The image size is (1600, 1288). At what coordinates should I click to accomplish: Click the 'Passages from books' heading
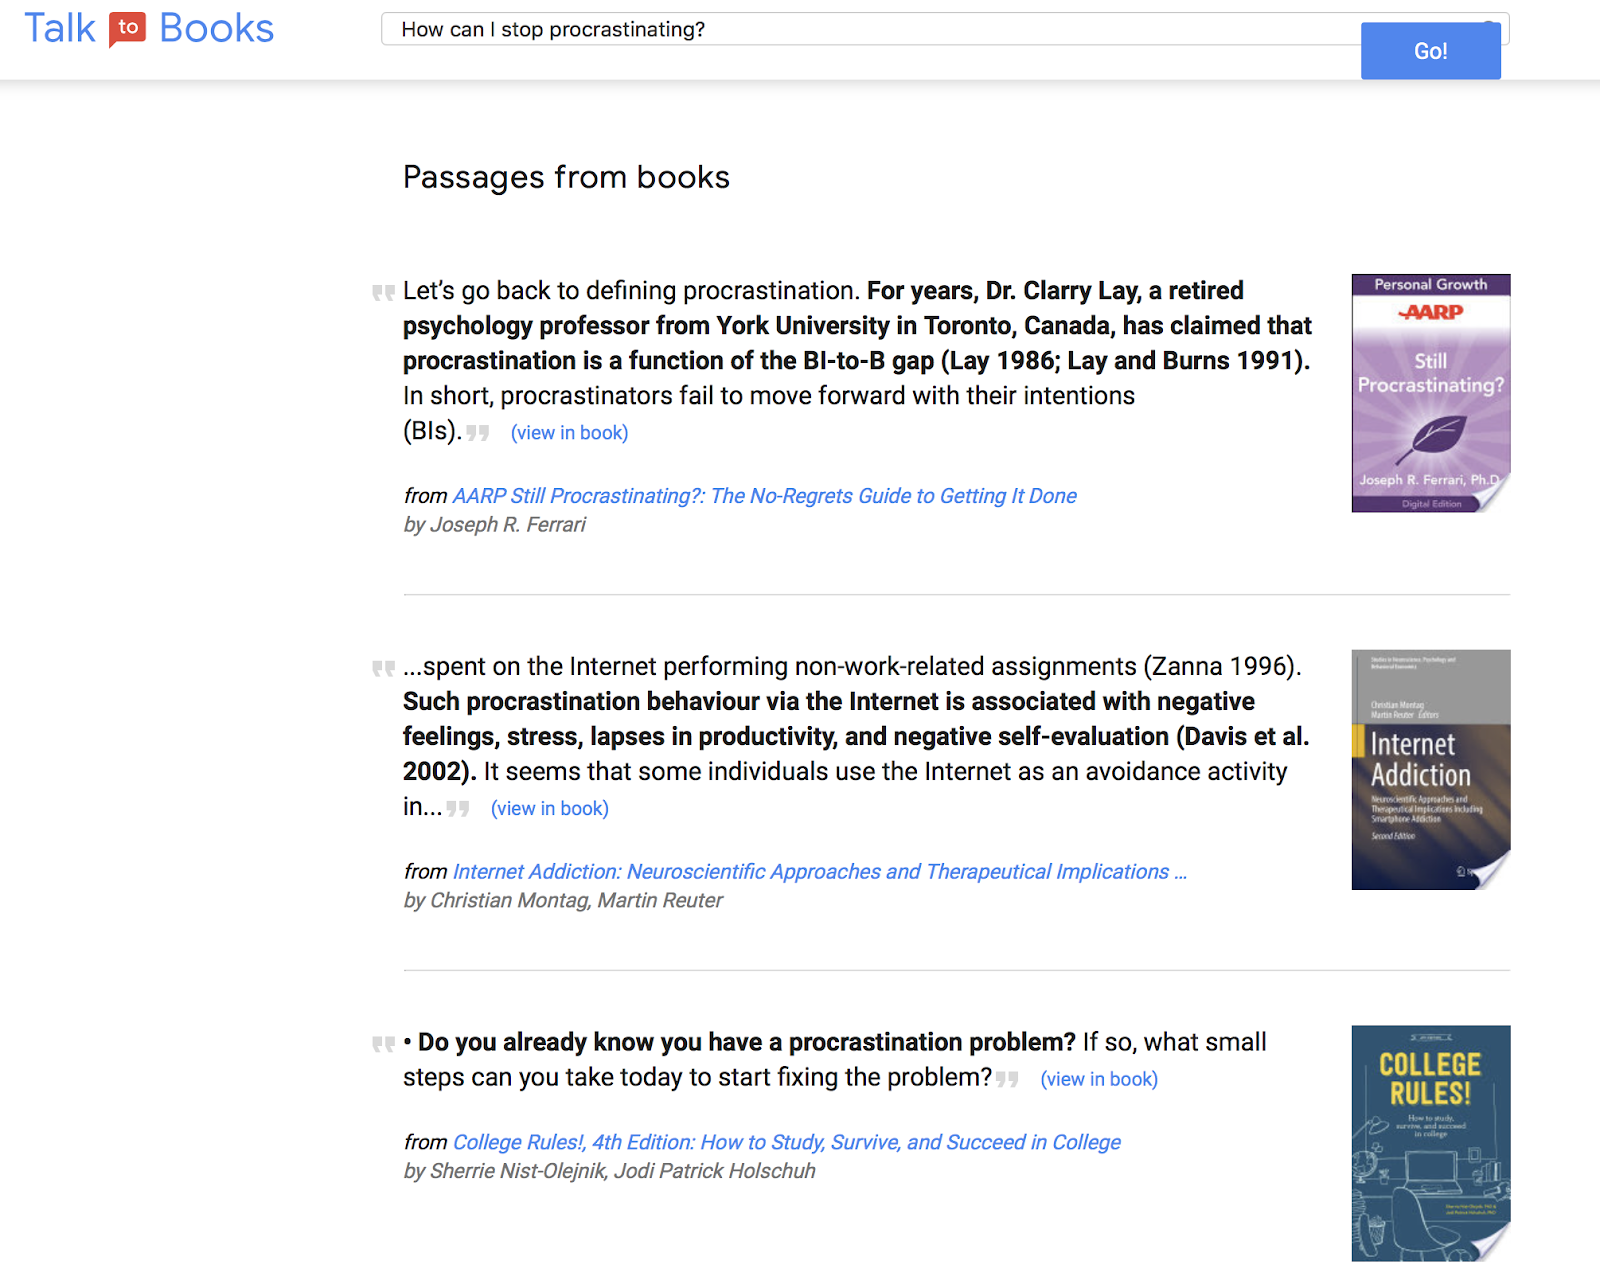coord(566,177)
